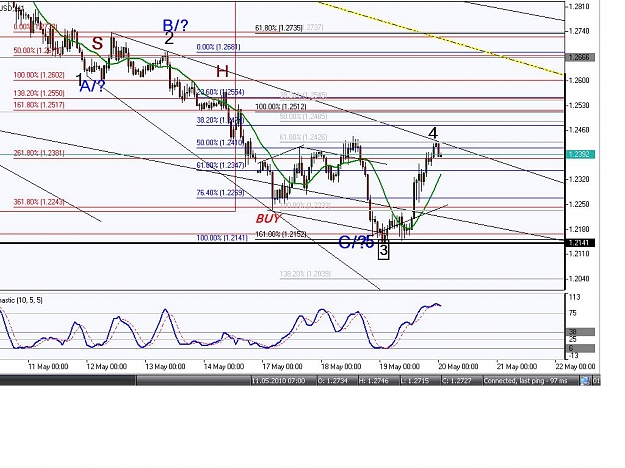Click the black 1.2141 price level marker
Screen dimensions: 625x468
coord(580,243)
